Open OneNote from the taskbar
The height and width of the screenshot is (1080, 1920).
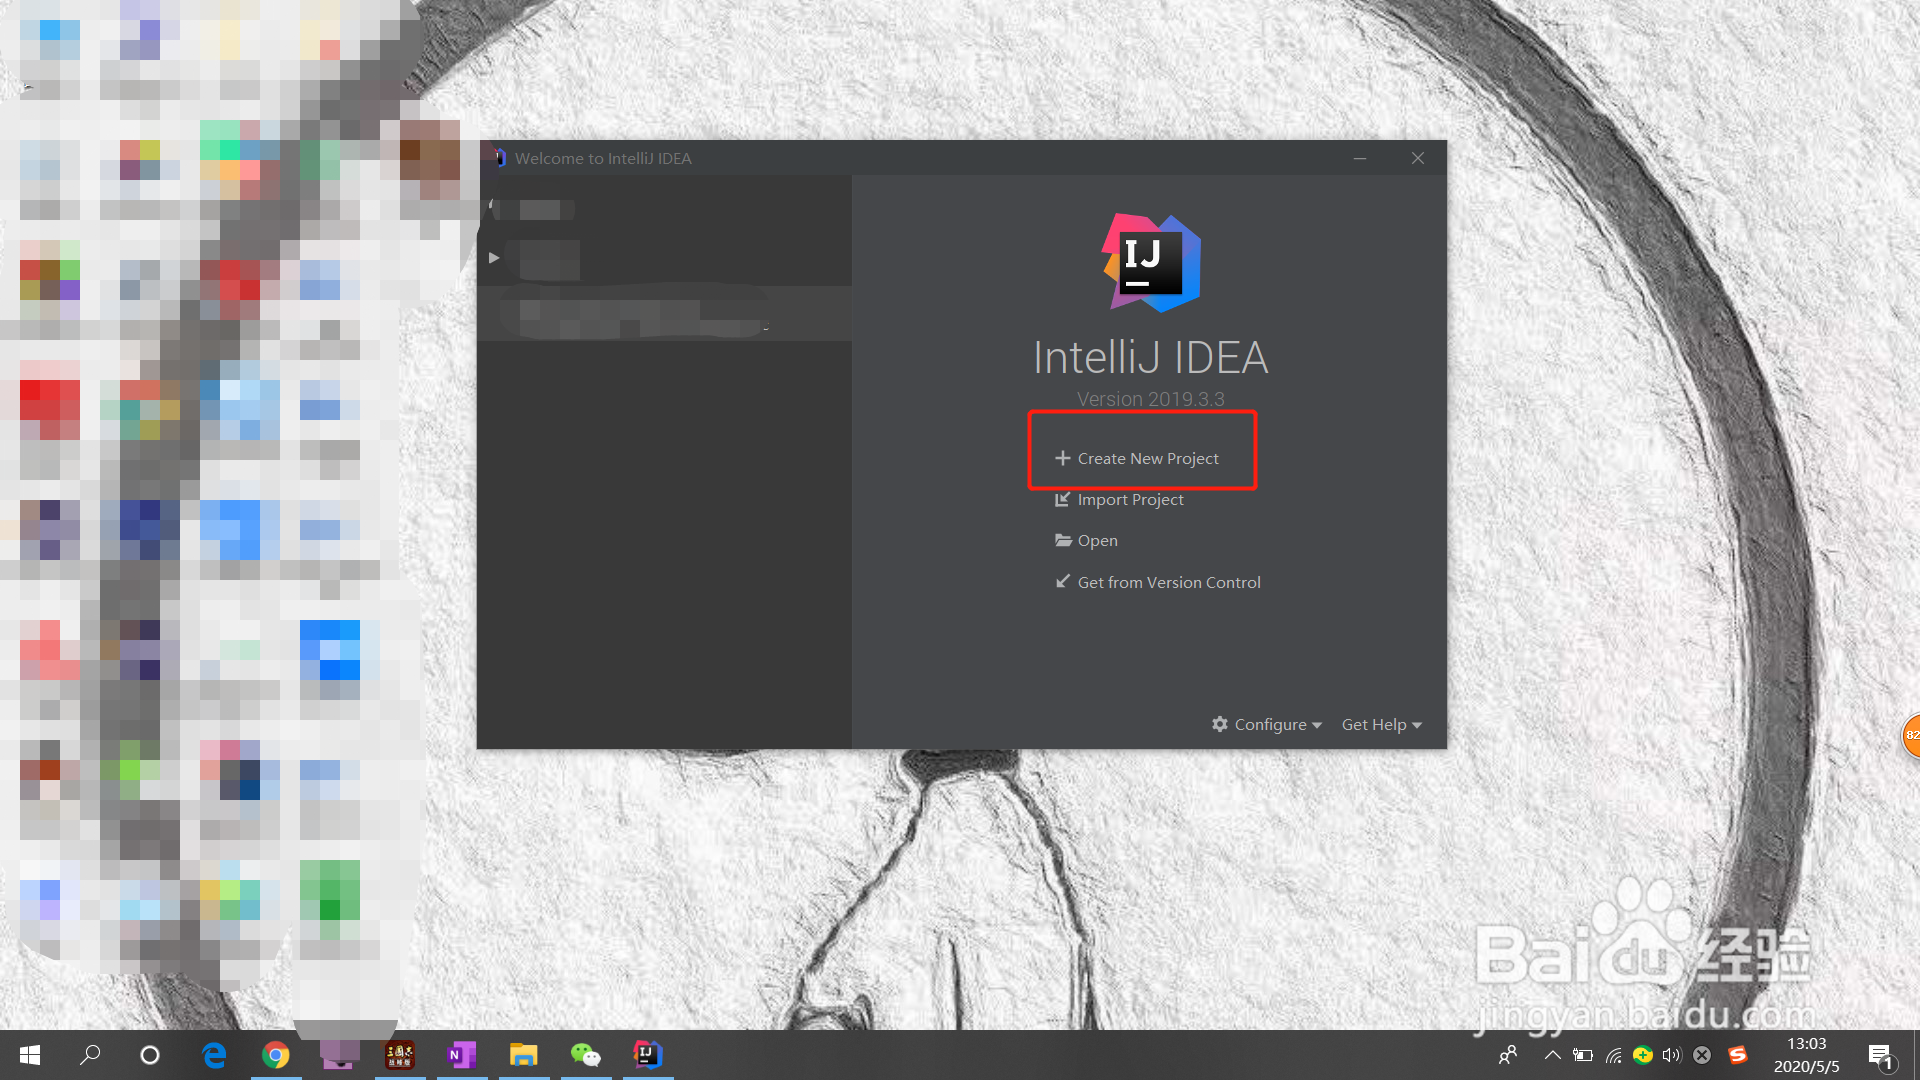coord(462,1055)
